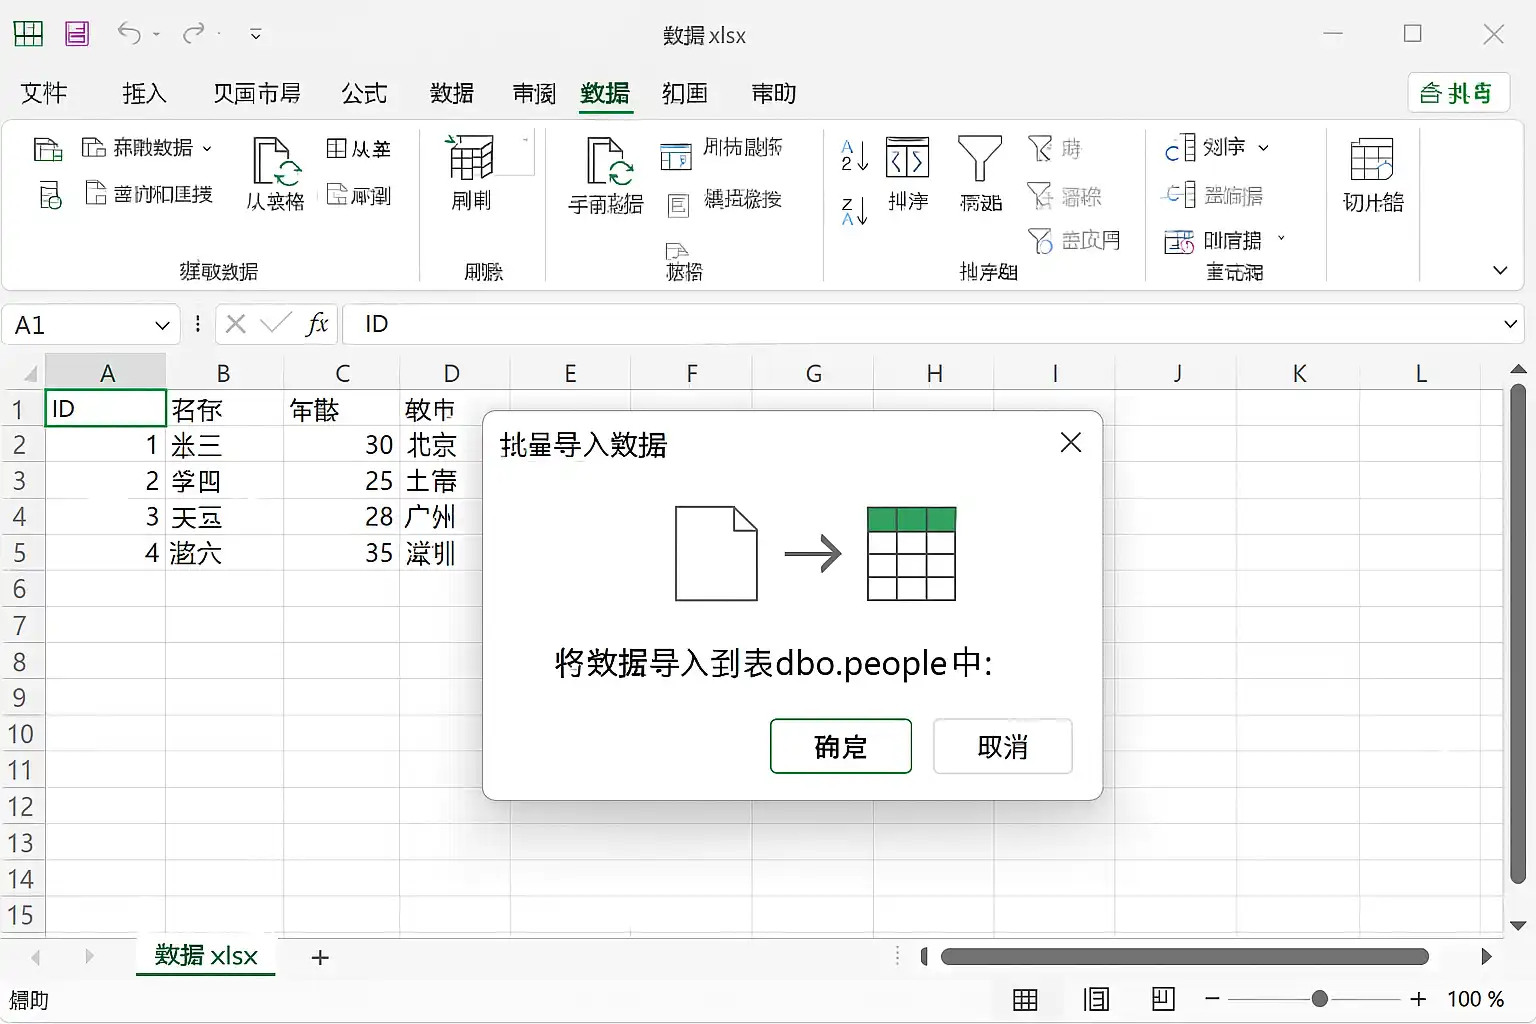Add a new sheet with the plus button
This screenshot has height=1024, width=1536.
pyautogui.click(x=320, y=958)
